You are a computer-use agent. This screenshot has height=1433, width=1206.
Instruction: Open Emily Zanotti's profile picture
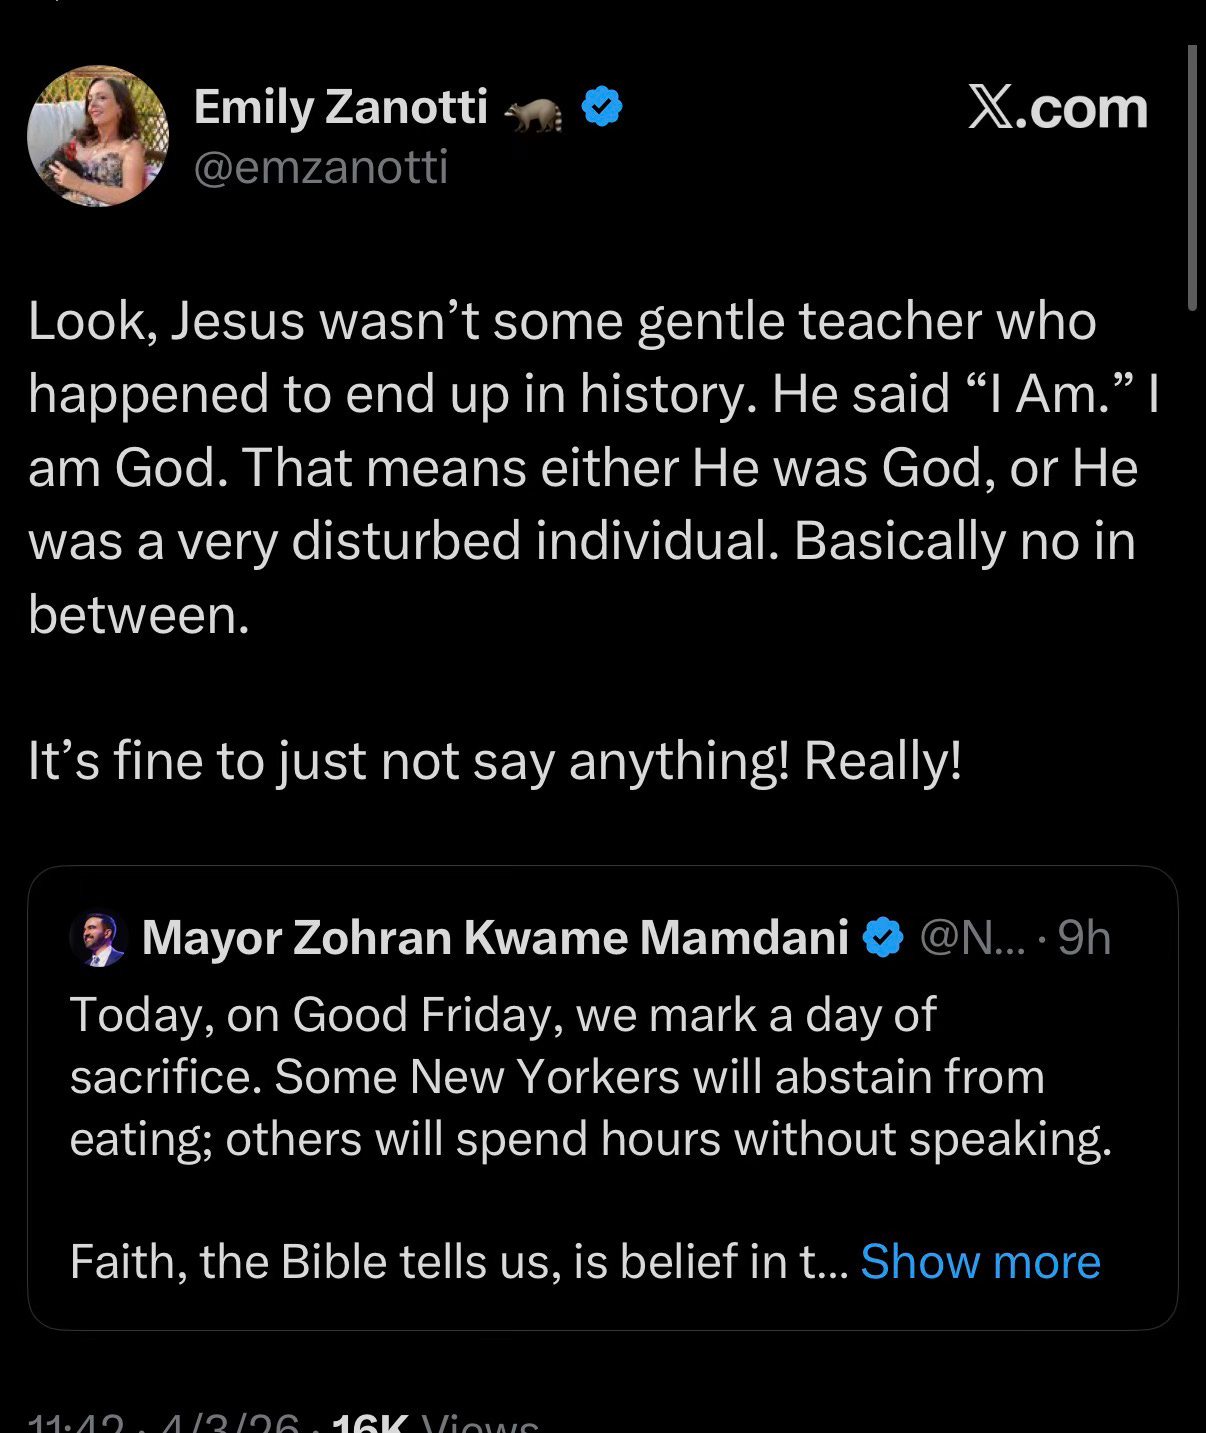point(98,137)
